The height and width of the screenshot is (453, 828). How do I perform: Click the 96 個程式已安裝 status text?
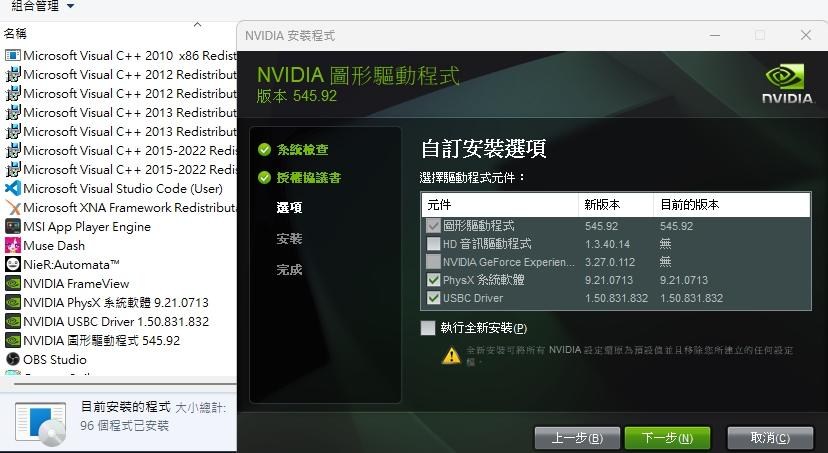point(124,426)
